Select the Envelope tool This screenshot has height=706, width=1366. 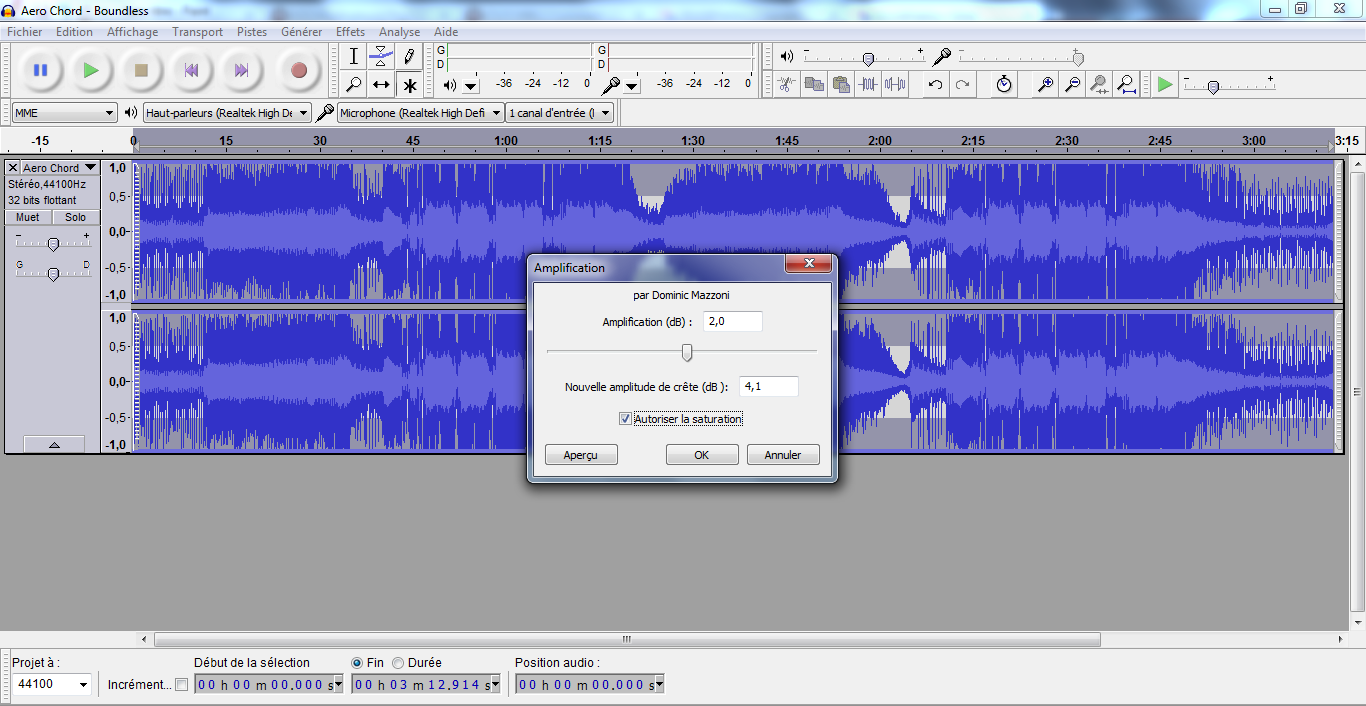pyautogui.click(x=381, y=57)
